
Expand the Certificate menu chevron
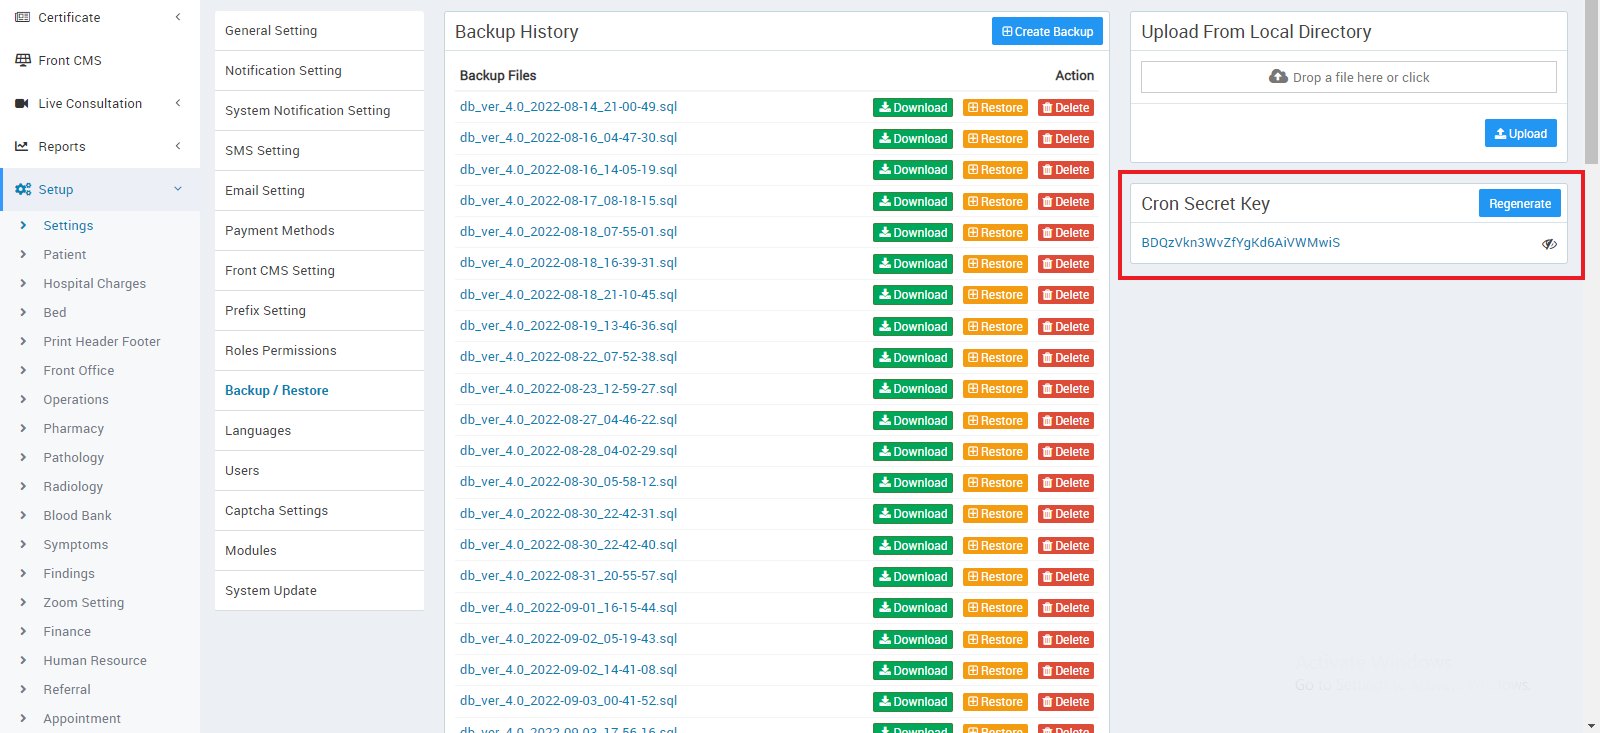coord(178,17)
